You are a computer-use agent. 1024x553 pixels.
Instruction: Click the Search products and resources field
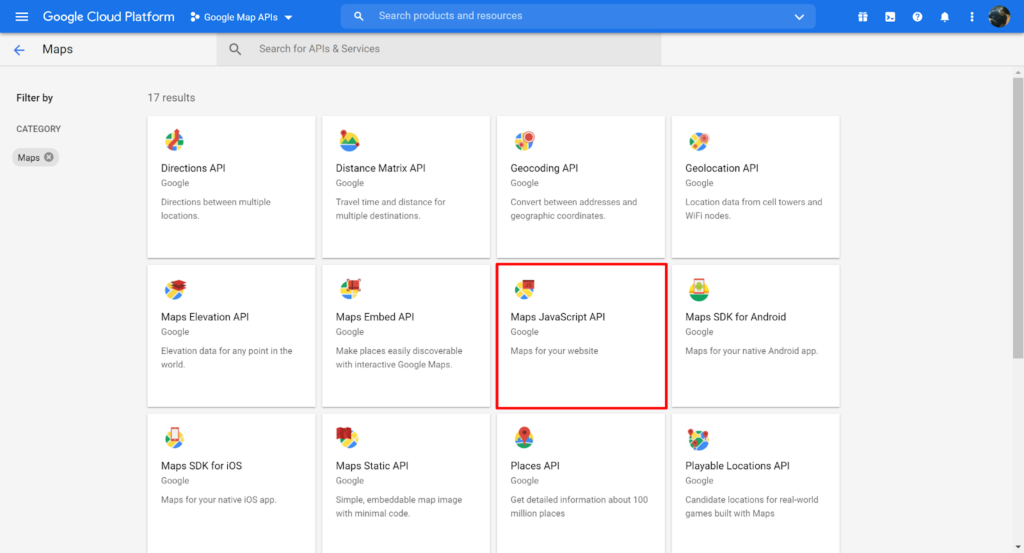coord(578,16)
